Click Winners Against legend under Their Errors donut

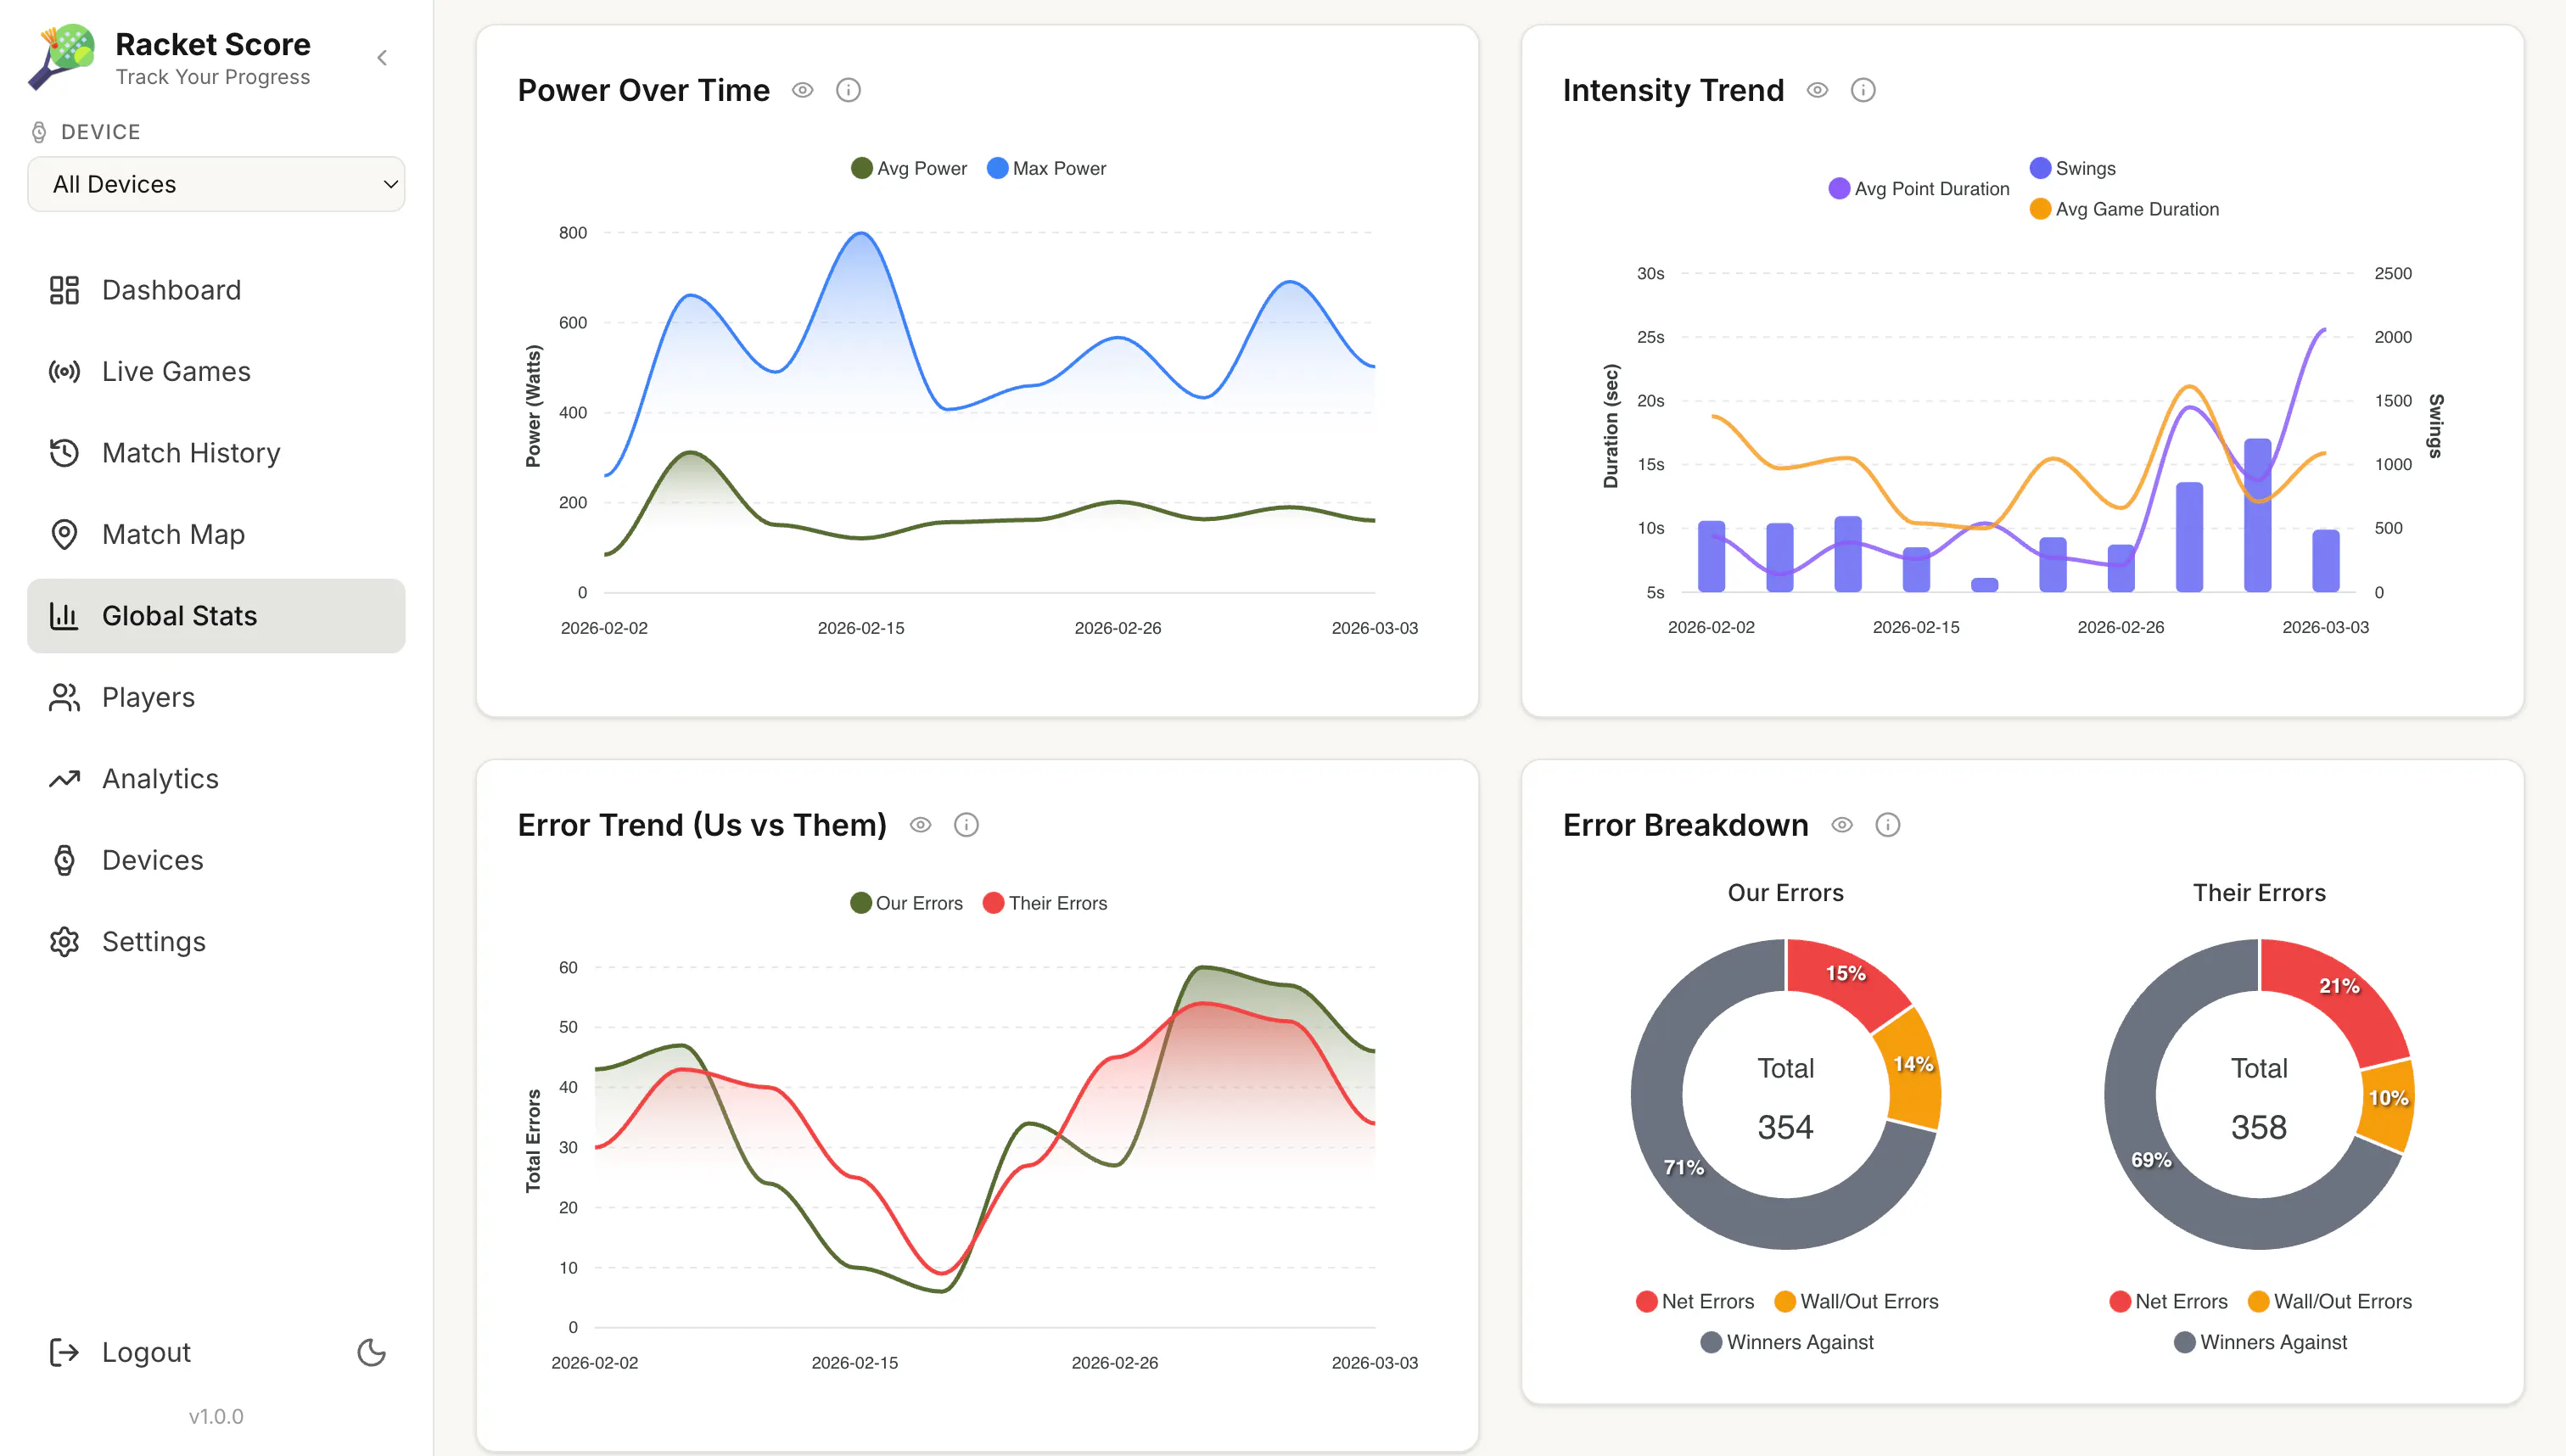[x=2261, y=1343]
